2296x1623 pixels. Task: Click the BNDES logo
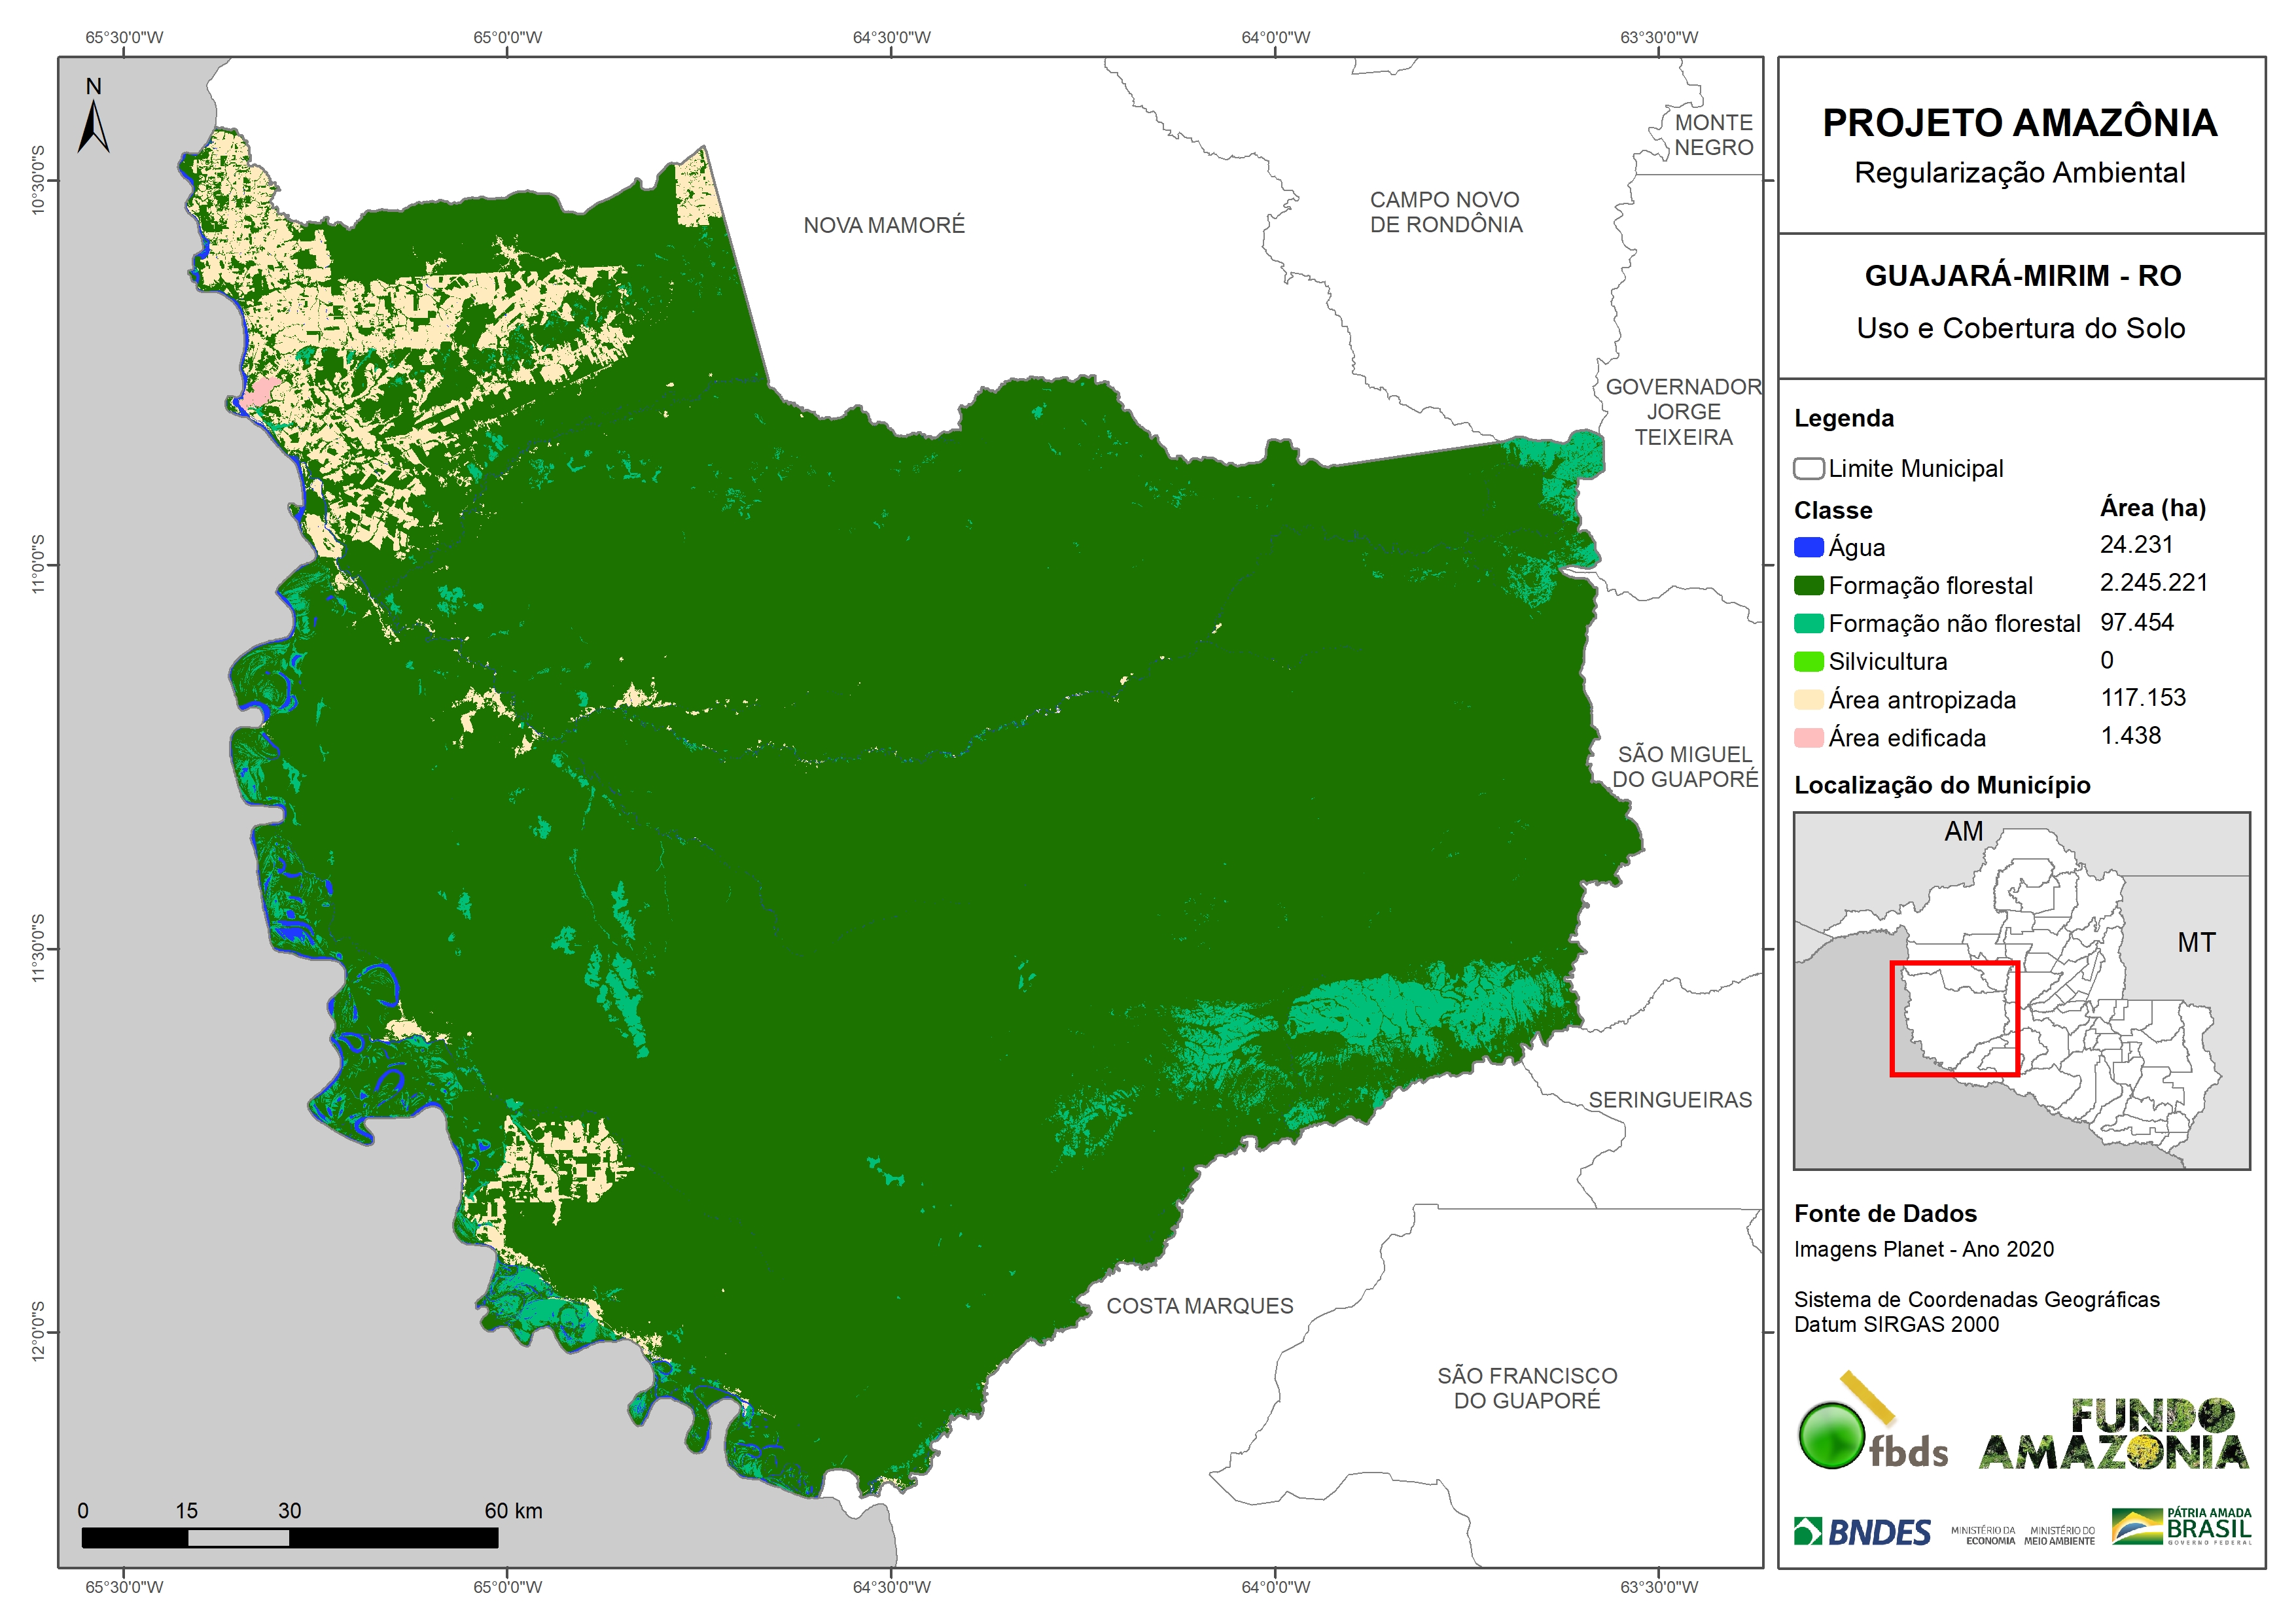point(1862,1532)
